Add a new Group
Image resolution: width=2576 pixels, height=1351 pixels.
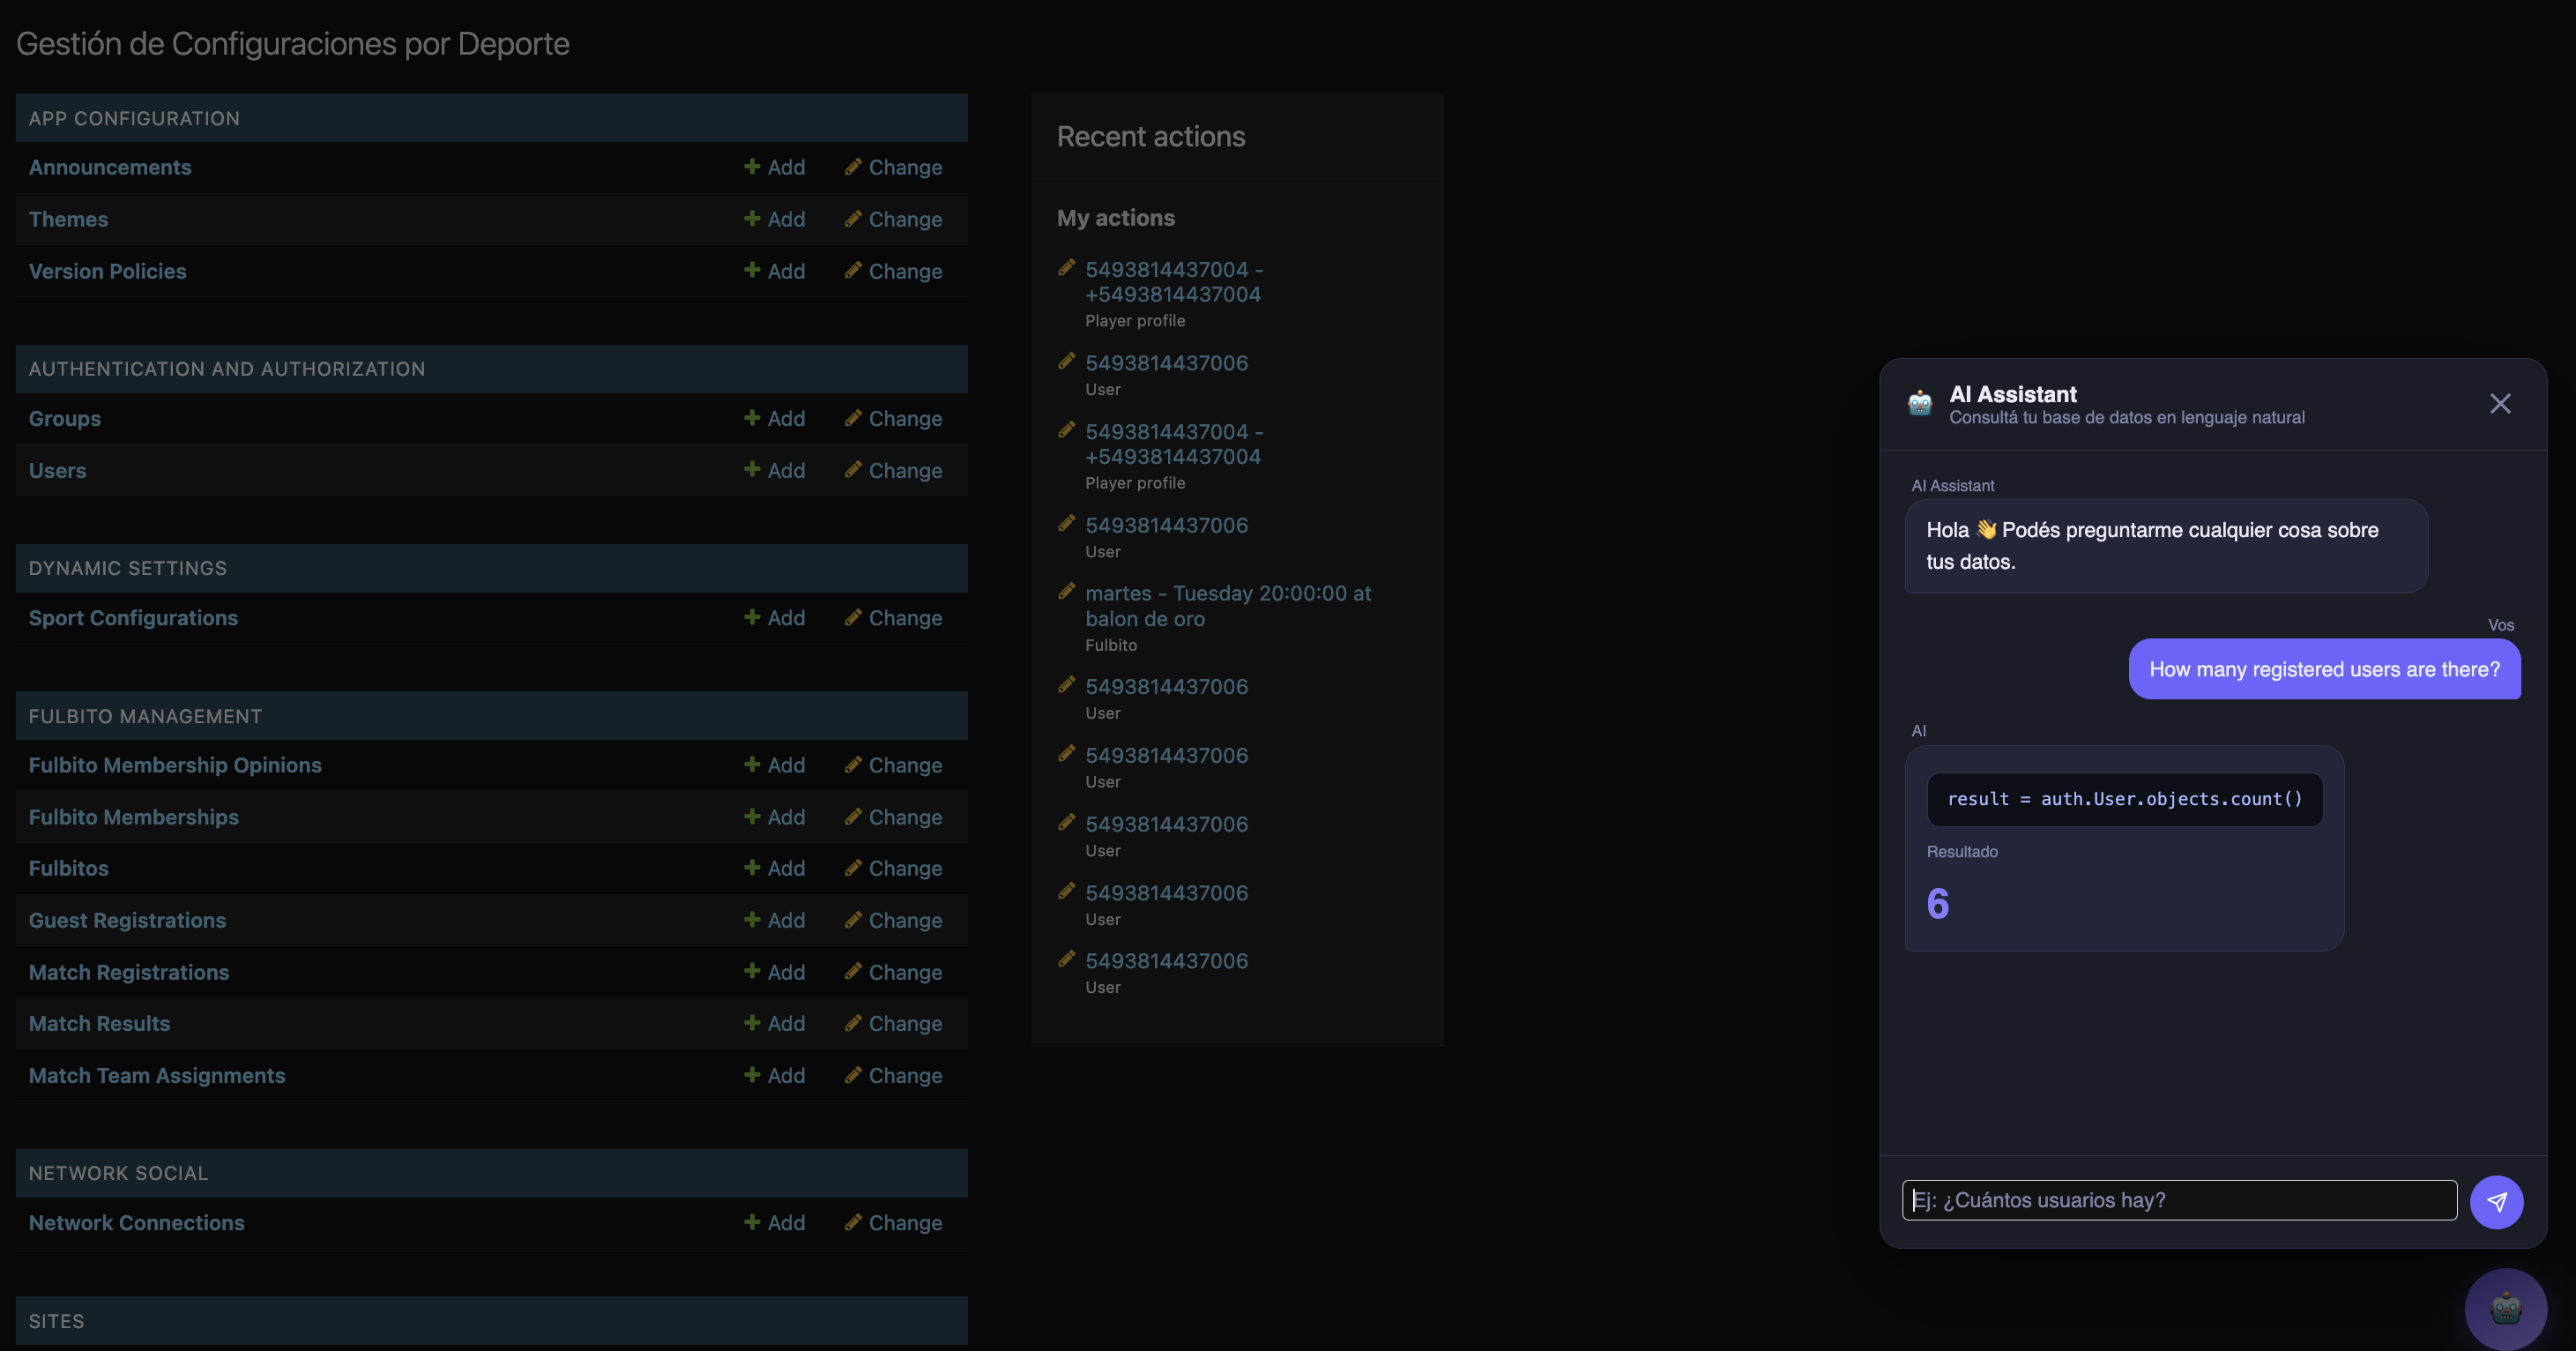coord(775,418)
